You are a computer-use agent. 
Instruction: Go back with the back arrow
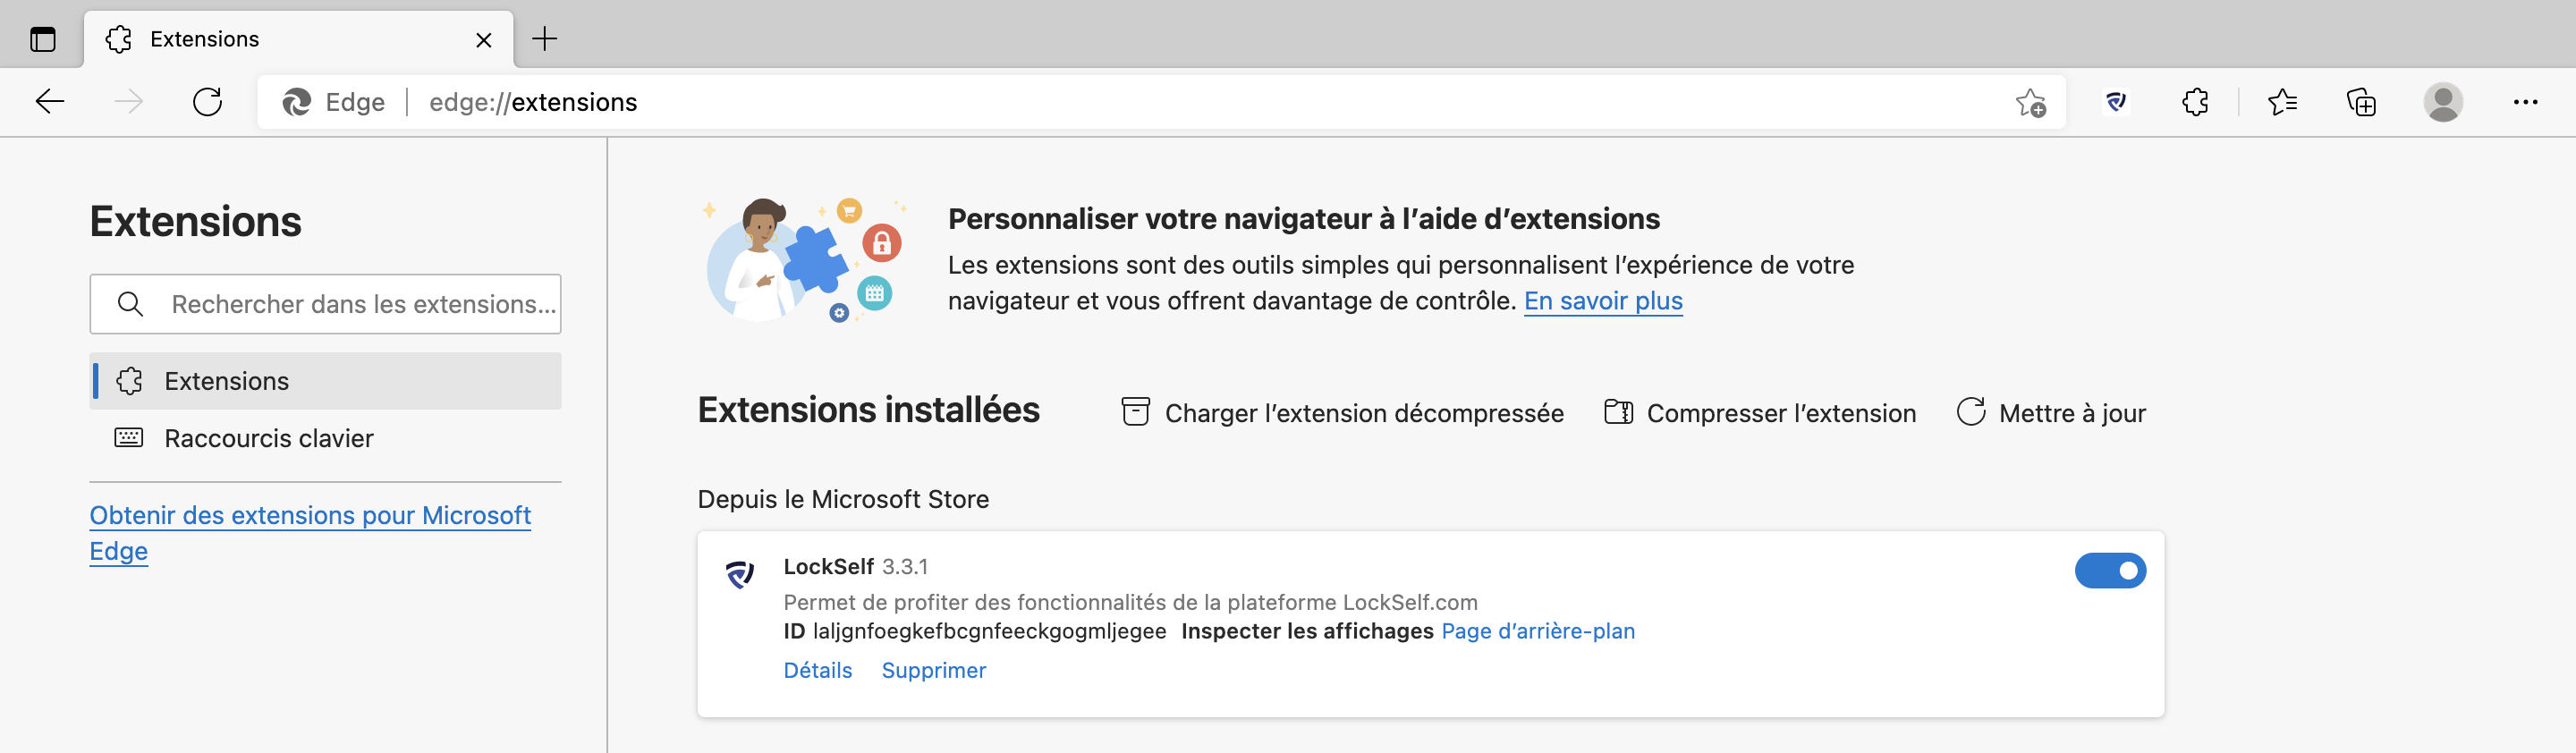[50, 101]
